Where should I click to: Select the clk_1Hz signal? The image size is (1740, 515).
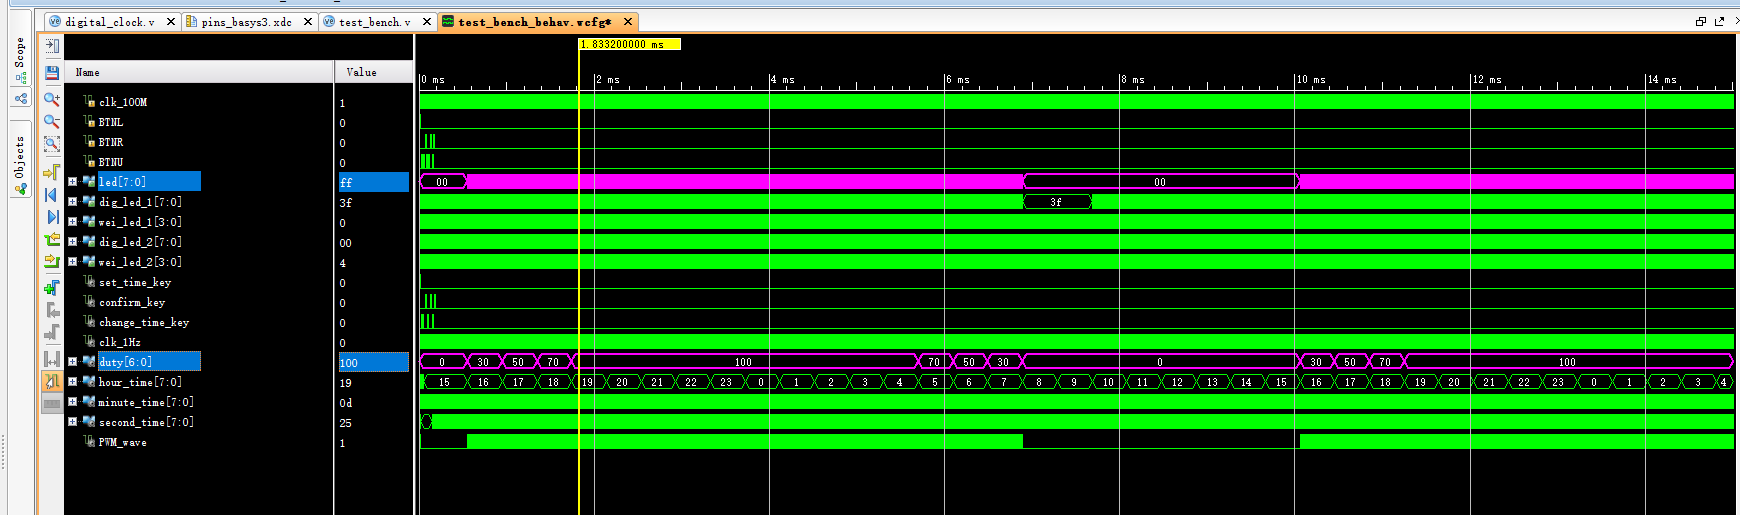click(x=120, y=342)
